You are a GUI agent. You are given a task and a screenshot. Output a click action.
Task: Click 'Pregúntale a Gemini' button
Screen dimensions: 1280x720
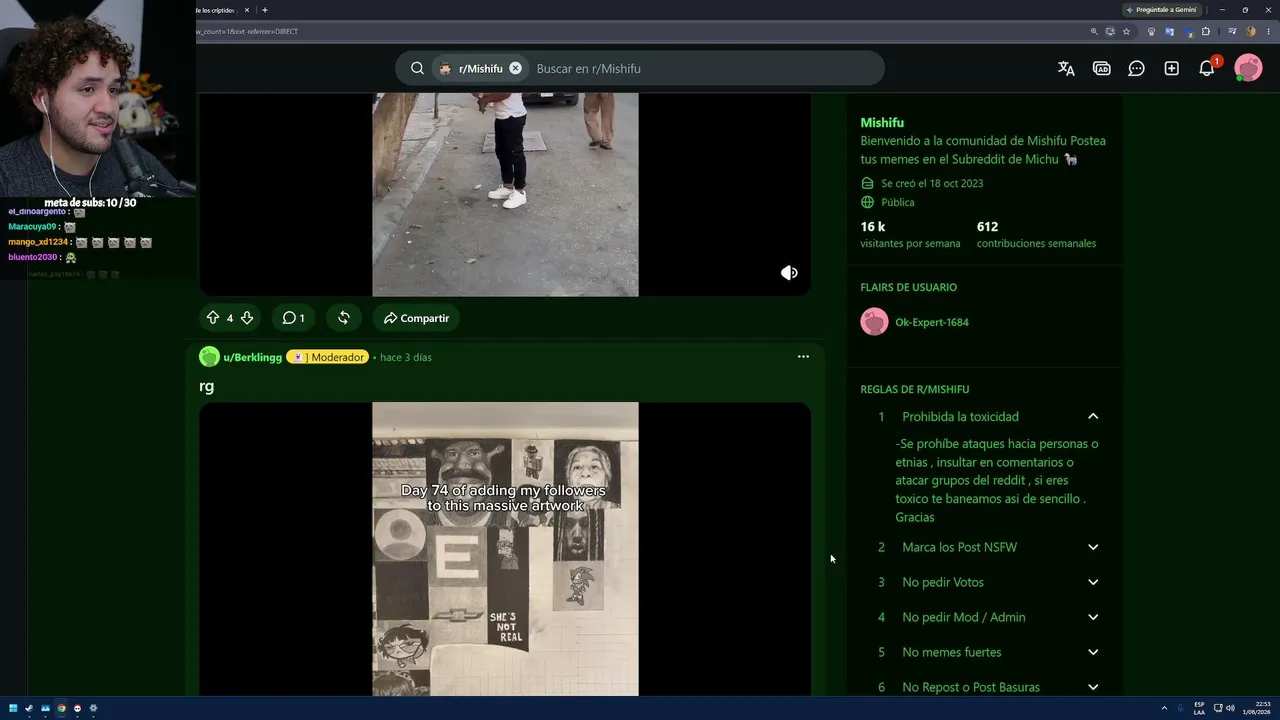[x=1161, y=10]
